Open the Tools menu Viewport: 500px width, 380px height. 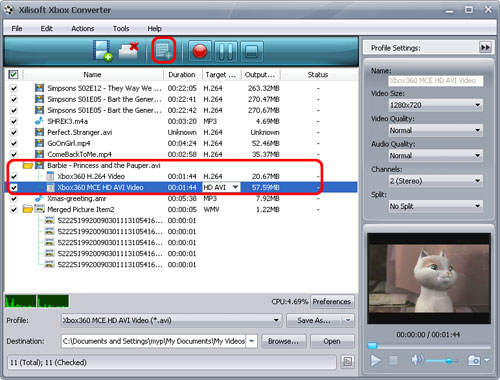click(x=121, y=28)
